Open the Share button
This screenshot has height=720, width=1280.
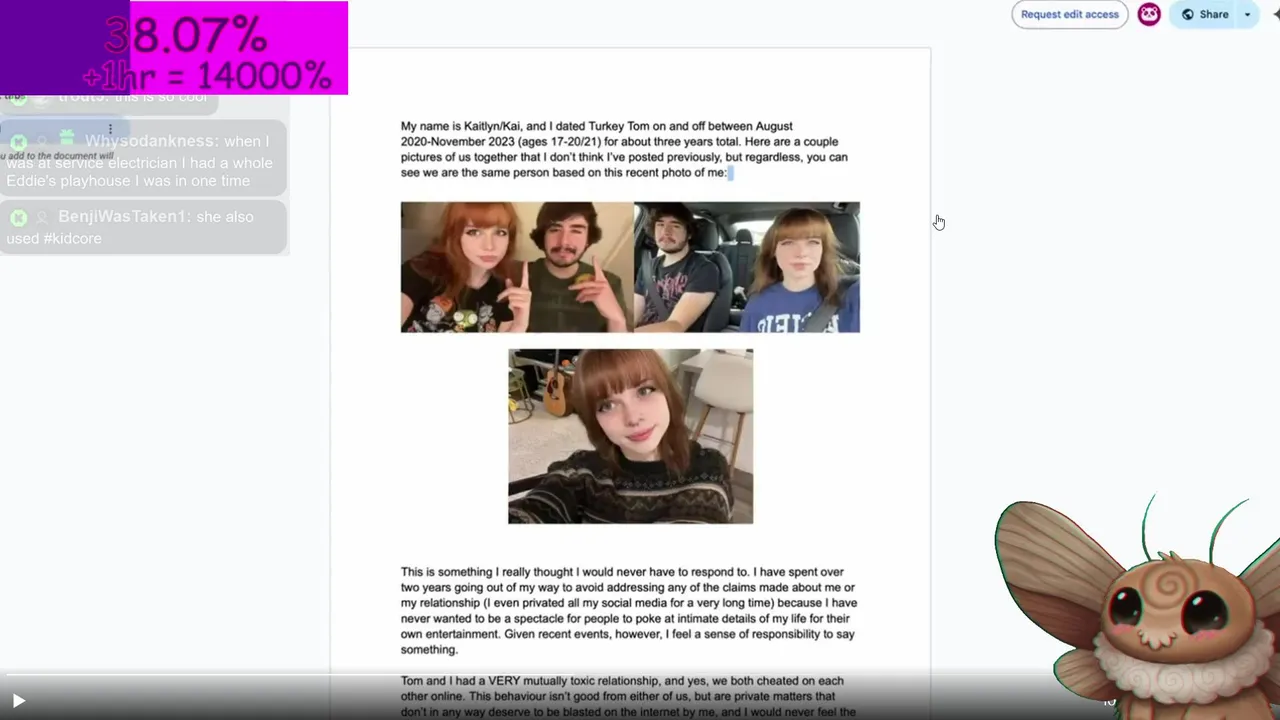point(1205,14)
